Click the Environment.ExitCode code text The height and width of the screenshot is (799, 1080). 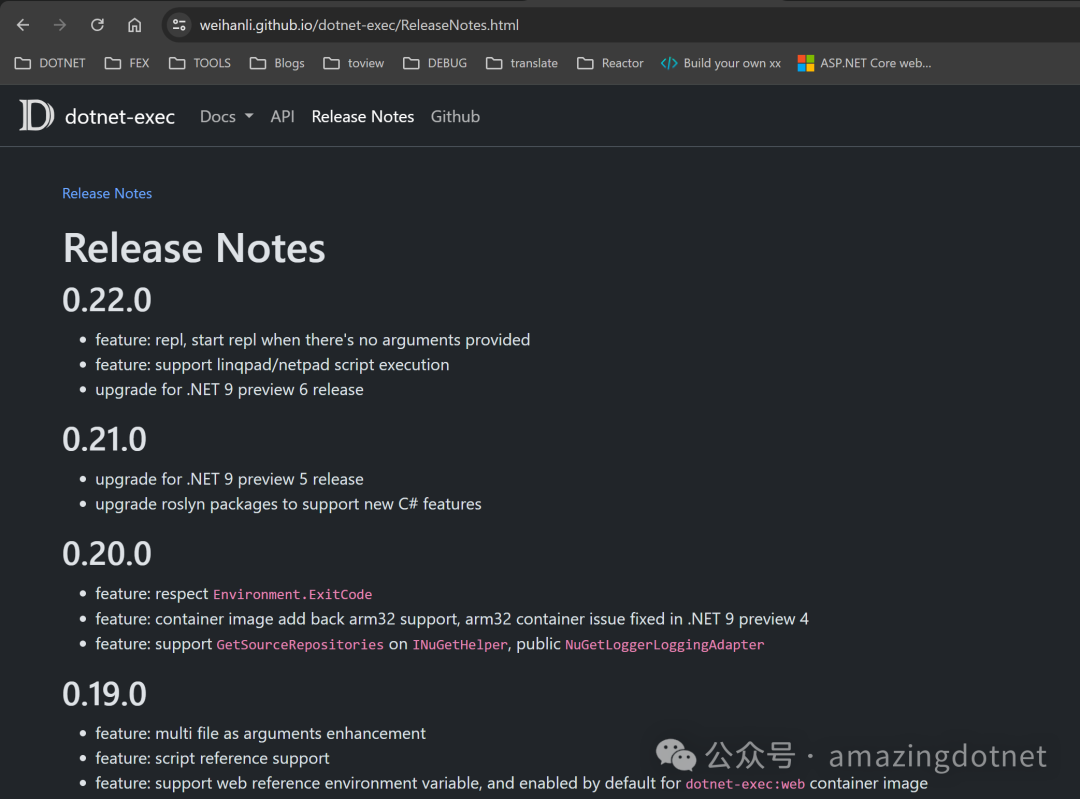coord(293,594)
